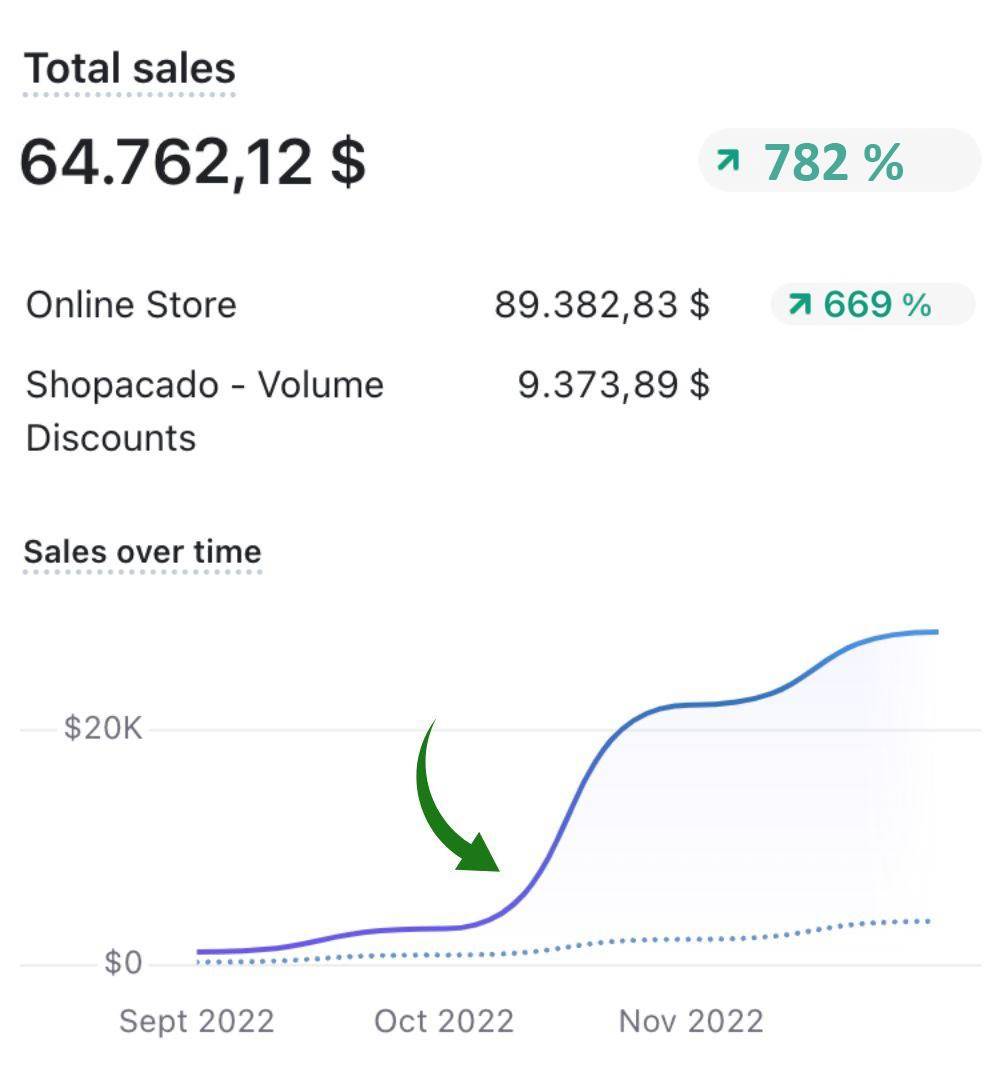Click the "Sales over time" heading
The width and height of the screenshot is (1000, 1067).
(x=142, y=552)
